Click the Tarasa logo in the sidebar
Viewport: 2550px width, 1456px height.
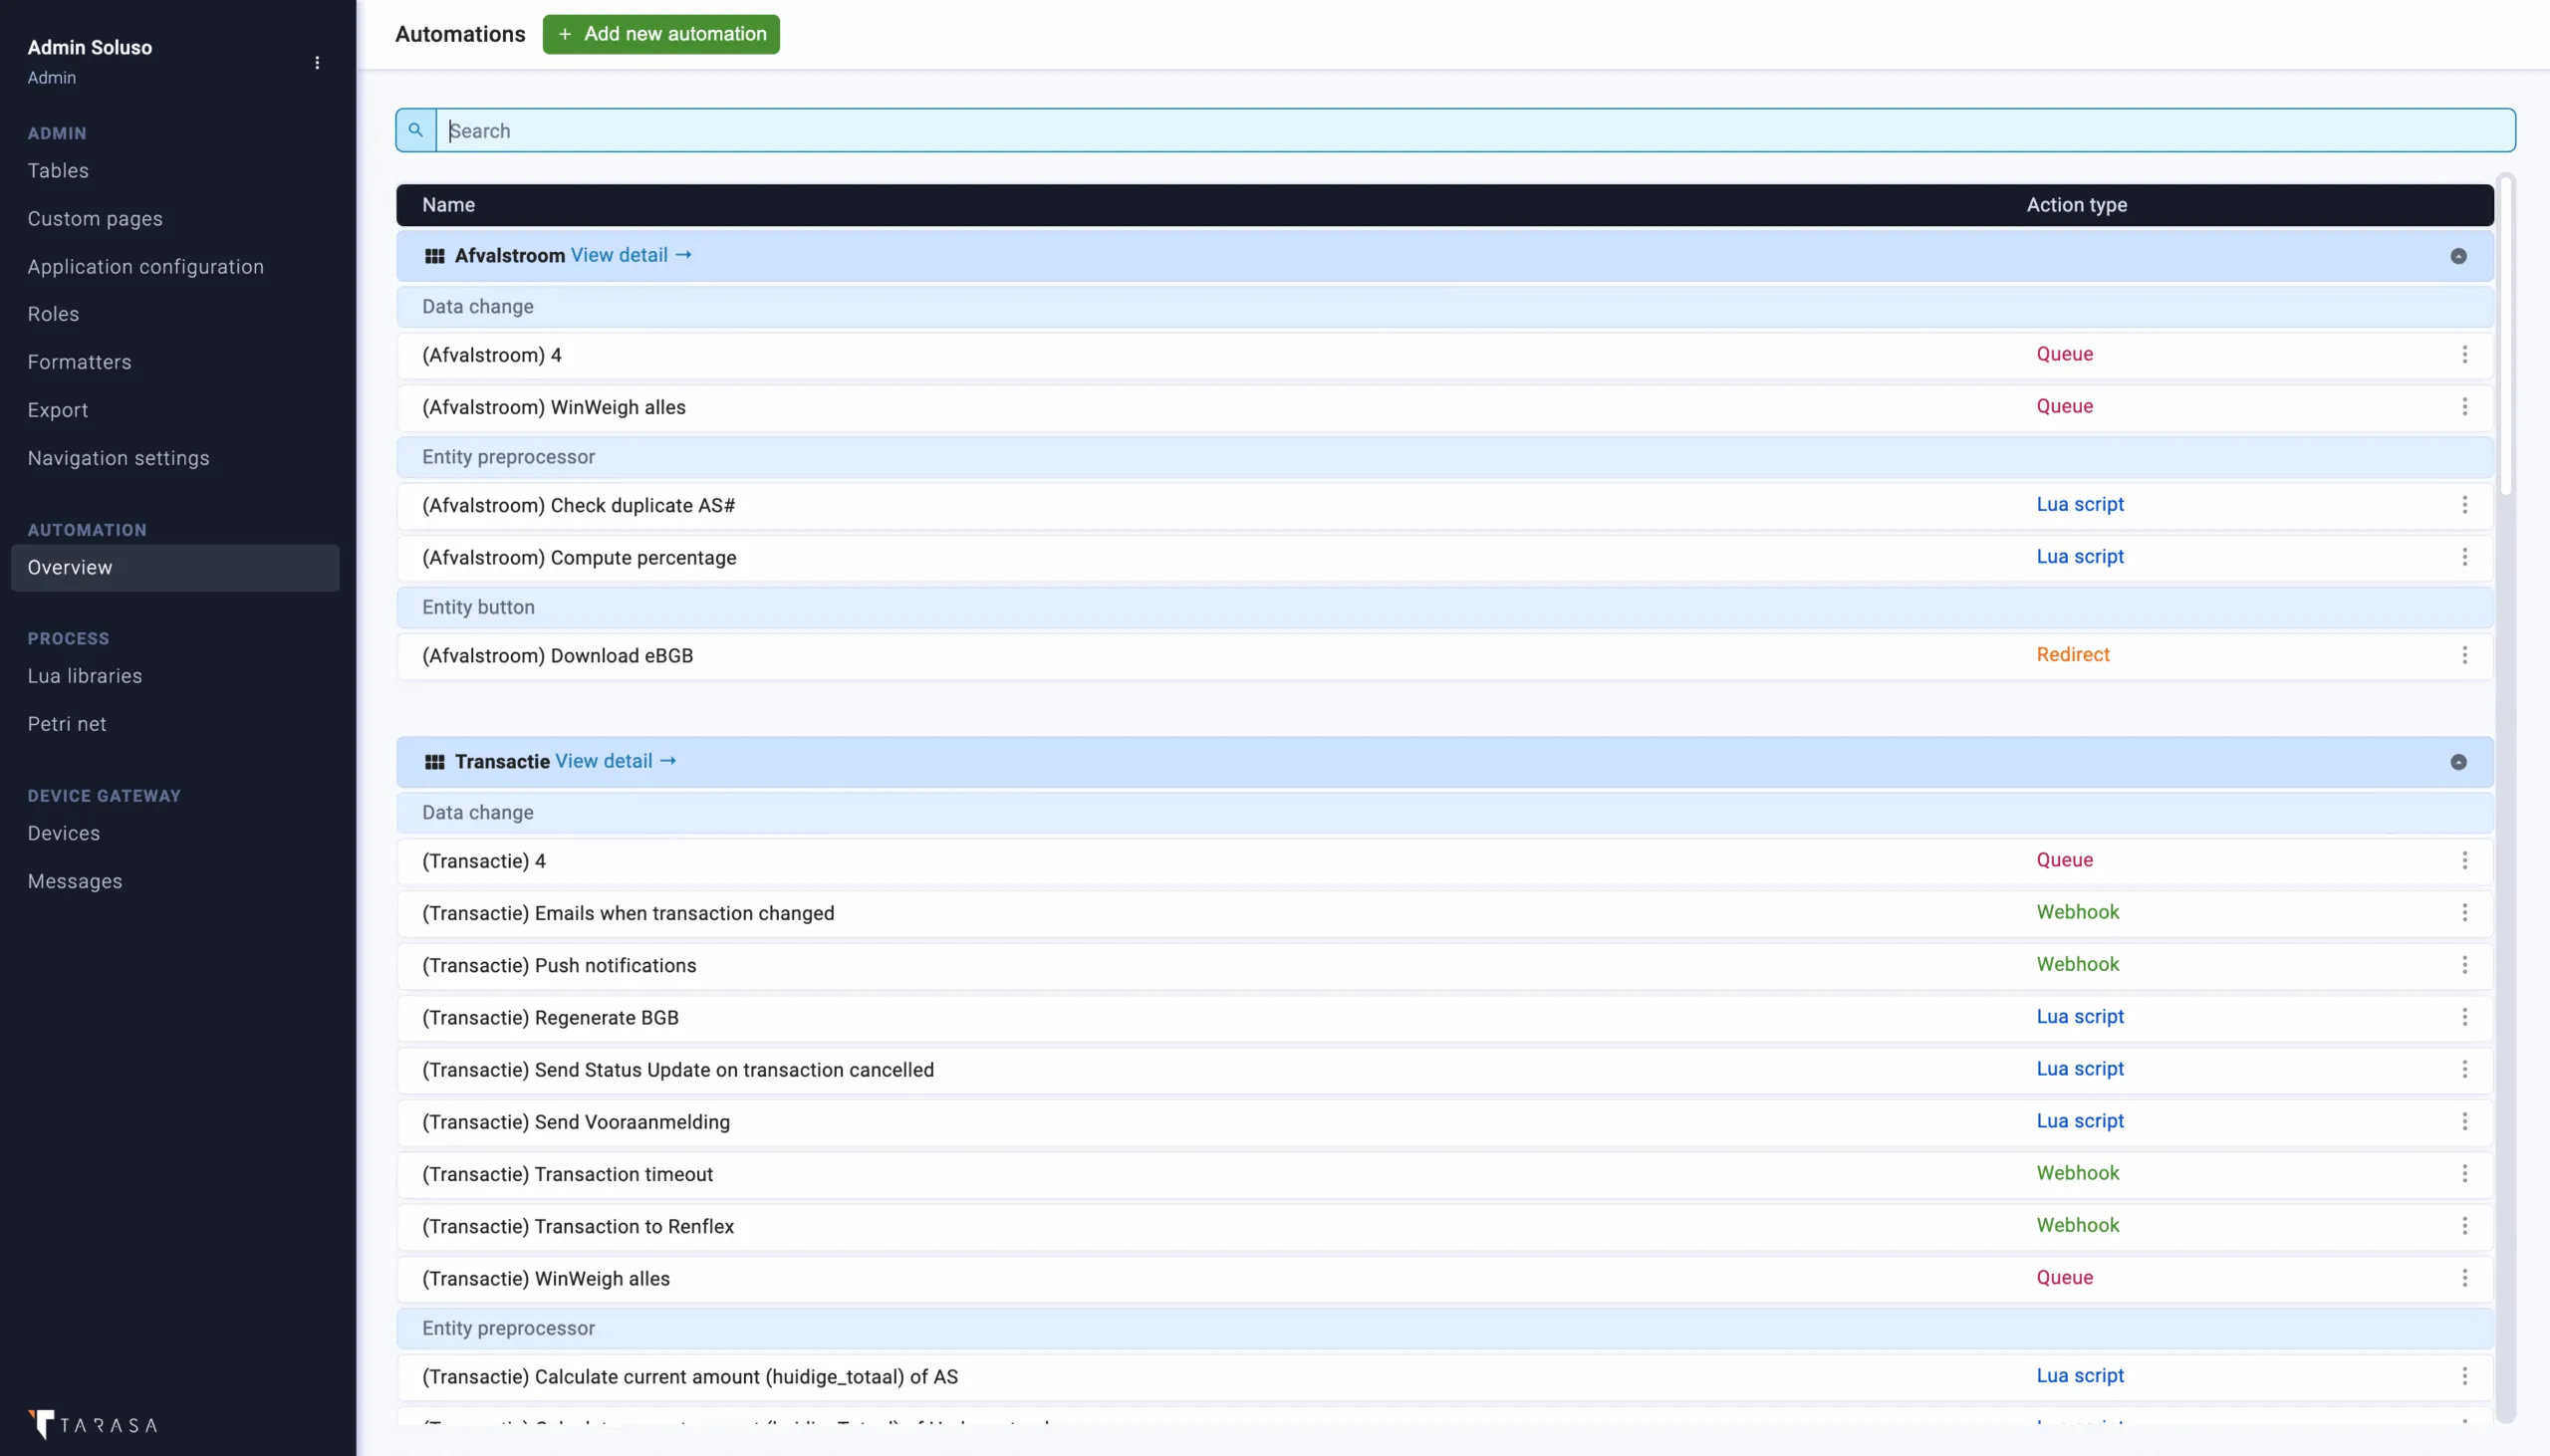pos(93,1424)
